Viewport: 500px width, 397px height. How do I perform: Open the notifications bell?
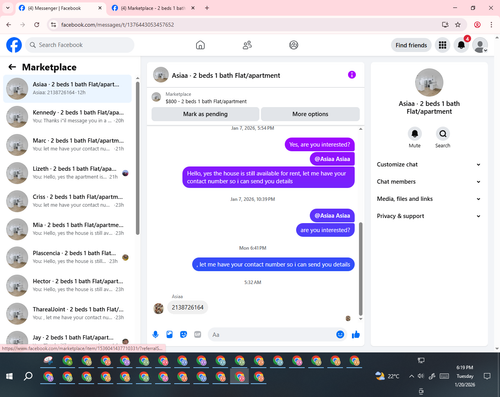(461, 45)
